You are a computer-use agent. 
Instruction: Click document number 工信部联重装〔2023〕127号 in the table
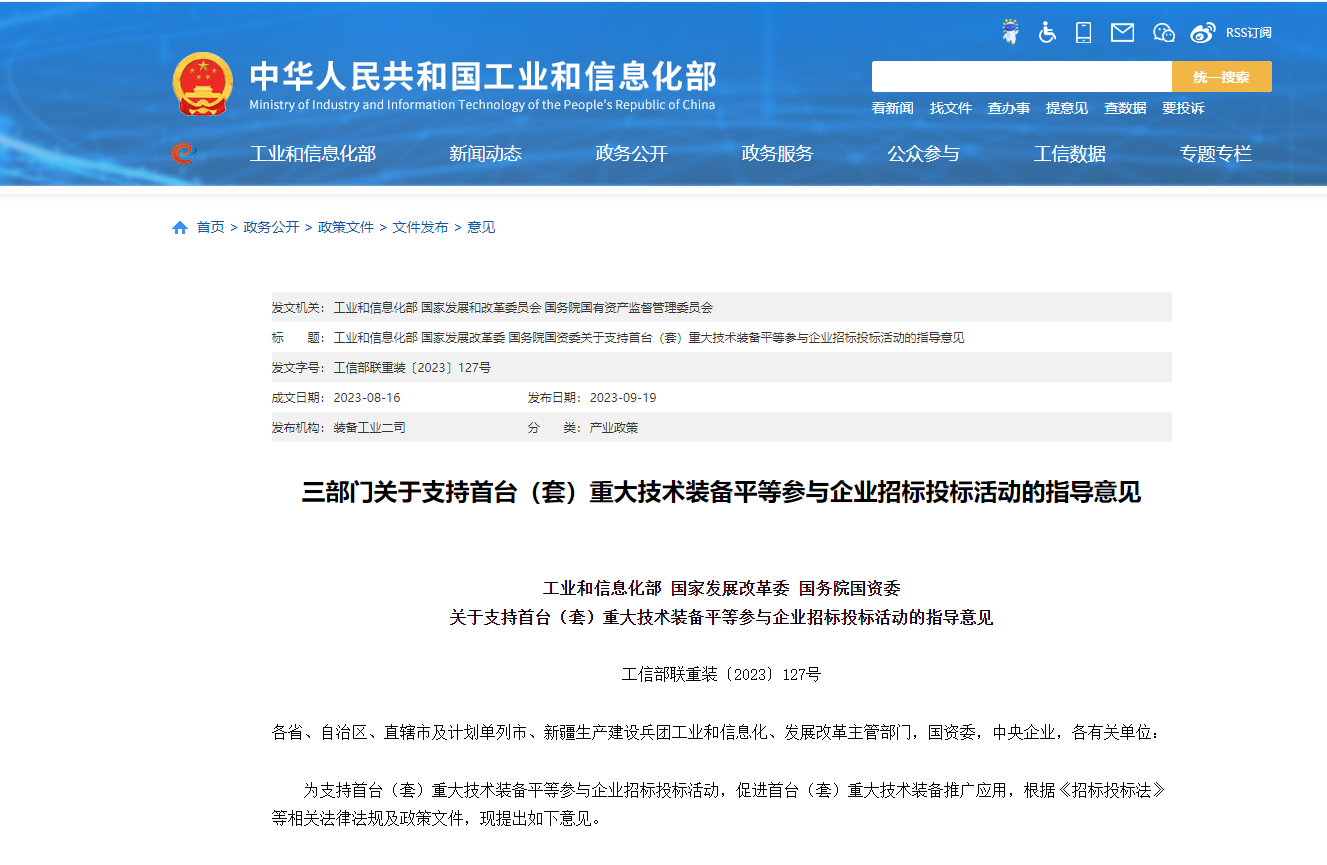(412, 368)
